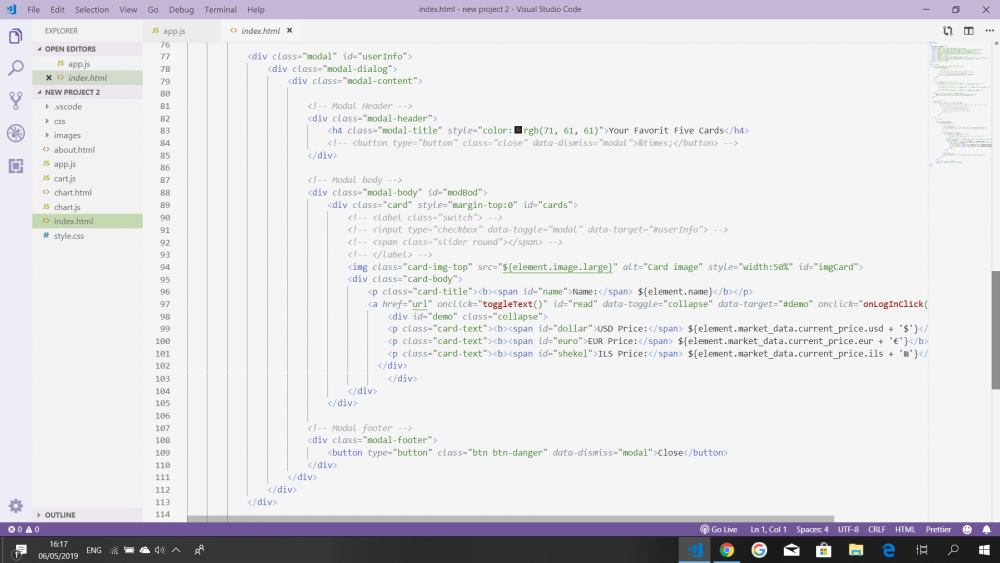Click the VS Code logo in title bar
This screenshot has width=1000, height=563.
coord(11,10)
